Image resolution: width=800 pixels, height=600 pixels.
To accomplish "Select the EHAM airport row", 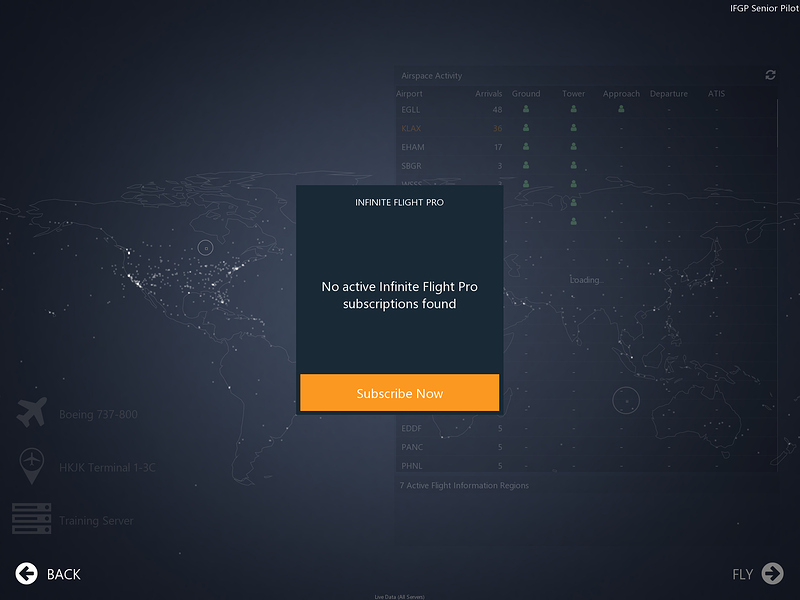I will point(586,147).
